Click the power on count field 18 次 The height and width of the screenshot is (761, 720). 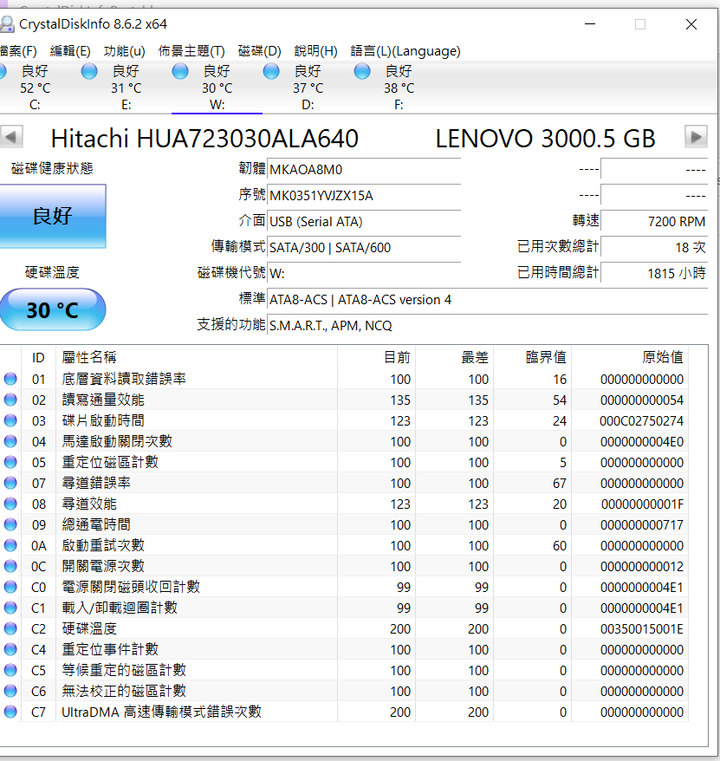pyautogui.click(x=654, y=248)
